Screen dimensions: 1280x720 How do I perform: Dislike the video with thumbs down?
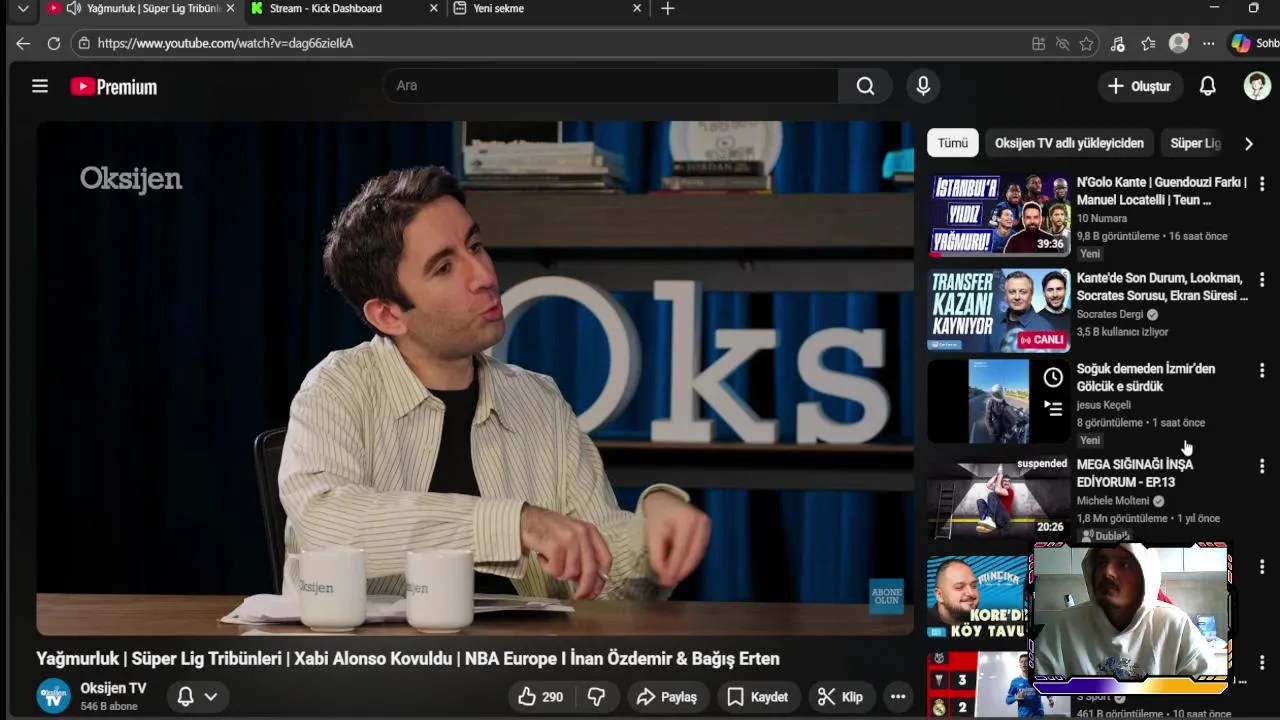(596, 697)
